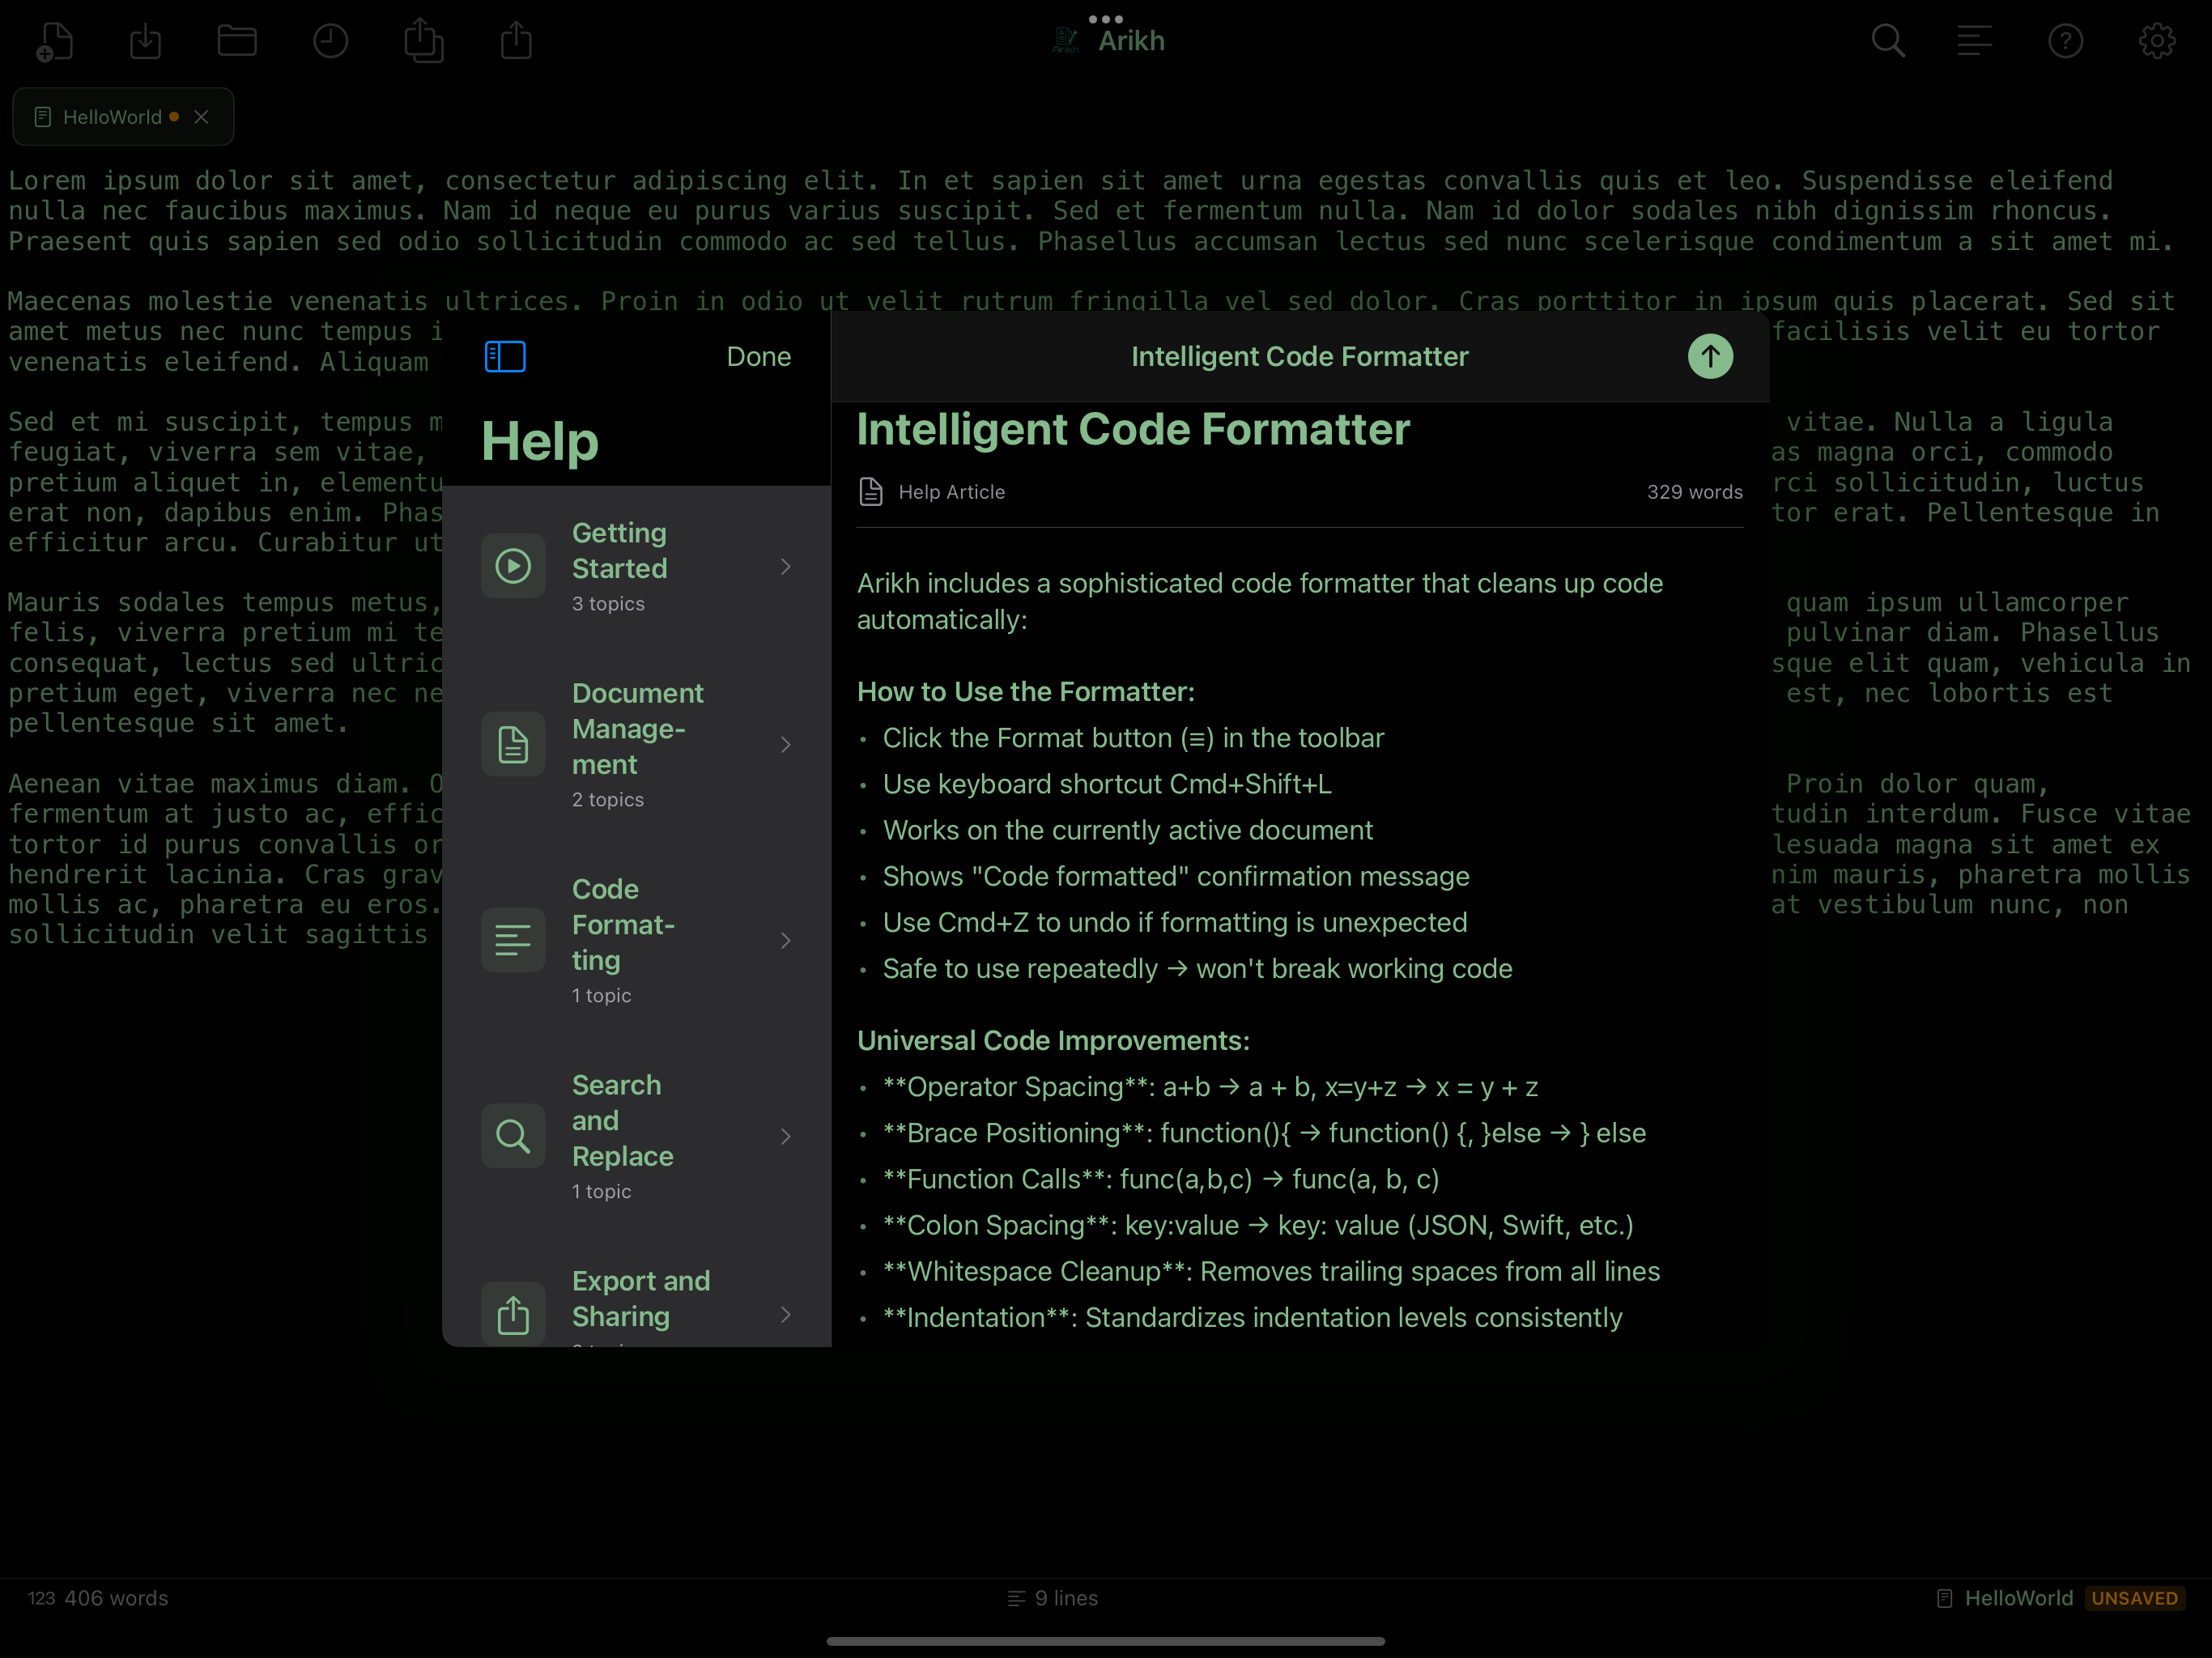Screen dimensions: 2212x1658
Task: Click the Export and Sharing upload icon
Action: click(513, 1314)
